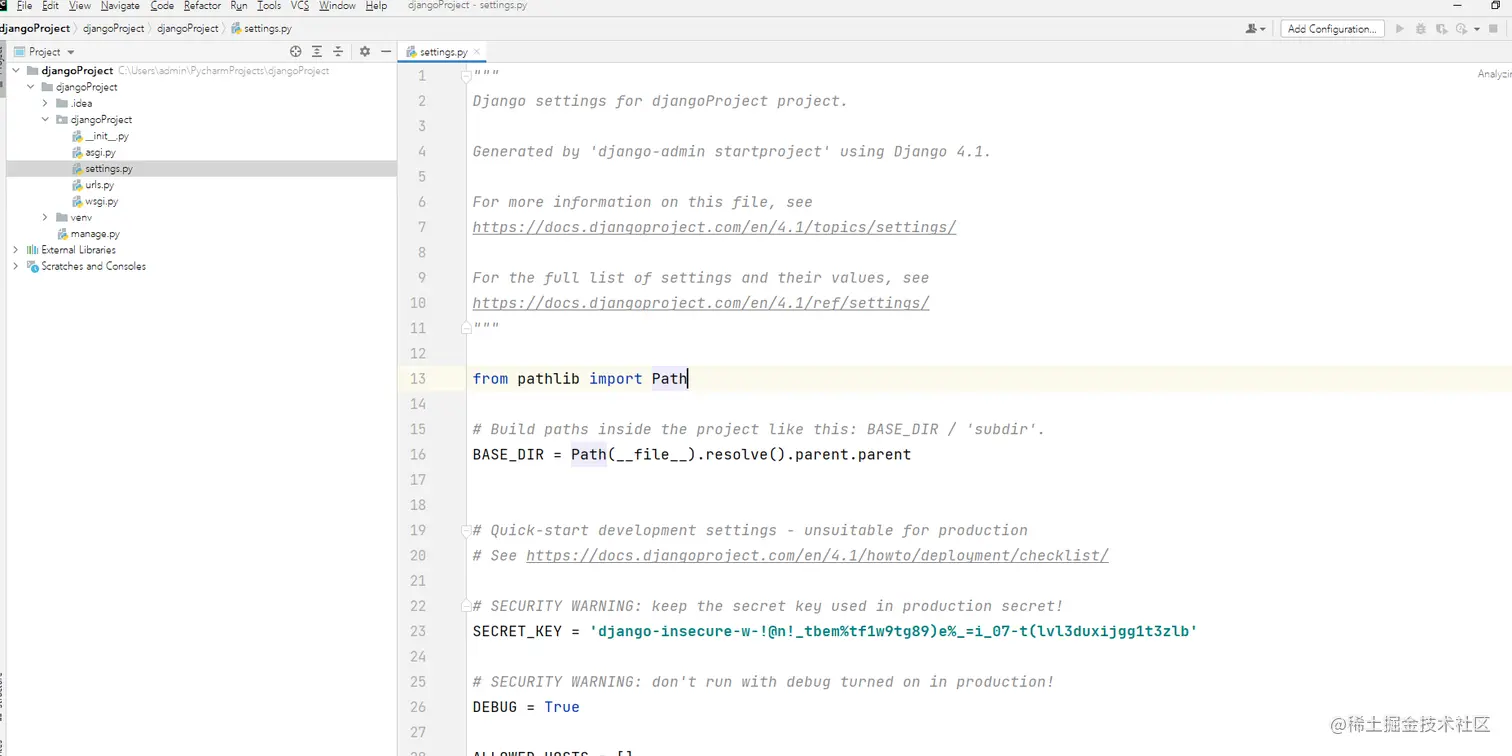Click the True value on line 26
1512x756 pixels.
[562, 707]
